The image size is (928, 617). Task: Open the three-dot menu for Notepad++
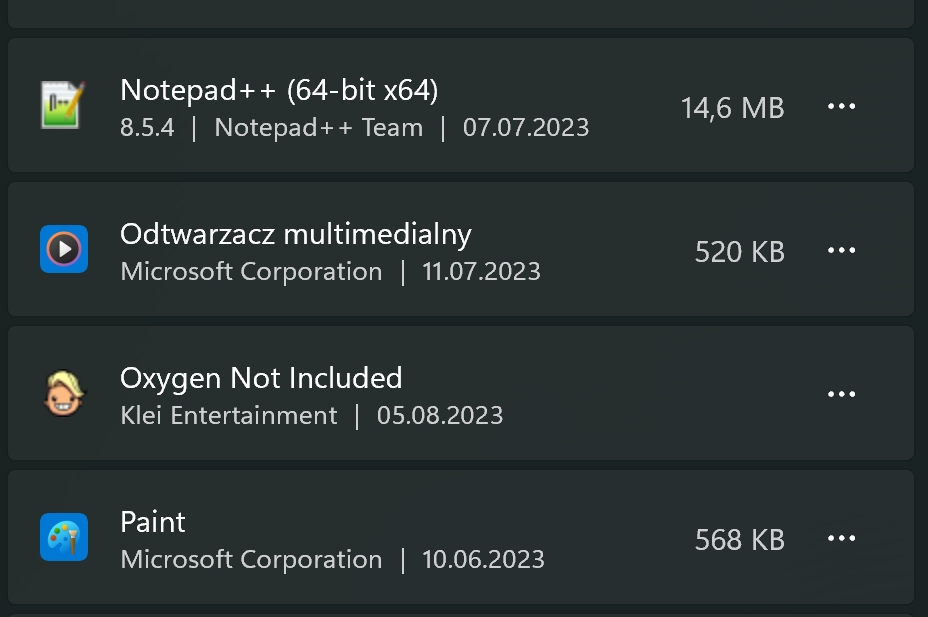click(x=842, y=107)
